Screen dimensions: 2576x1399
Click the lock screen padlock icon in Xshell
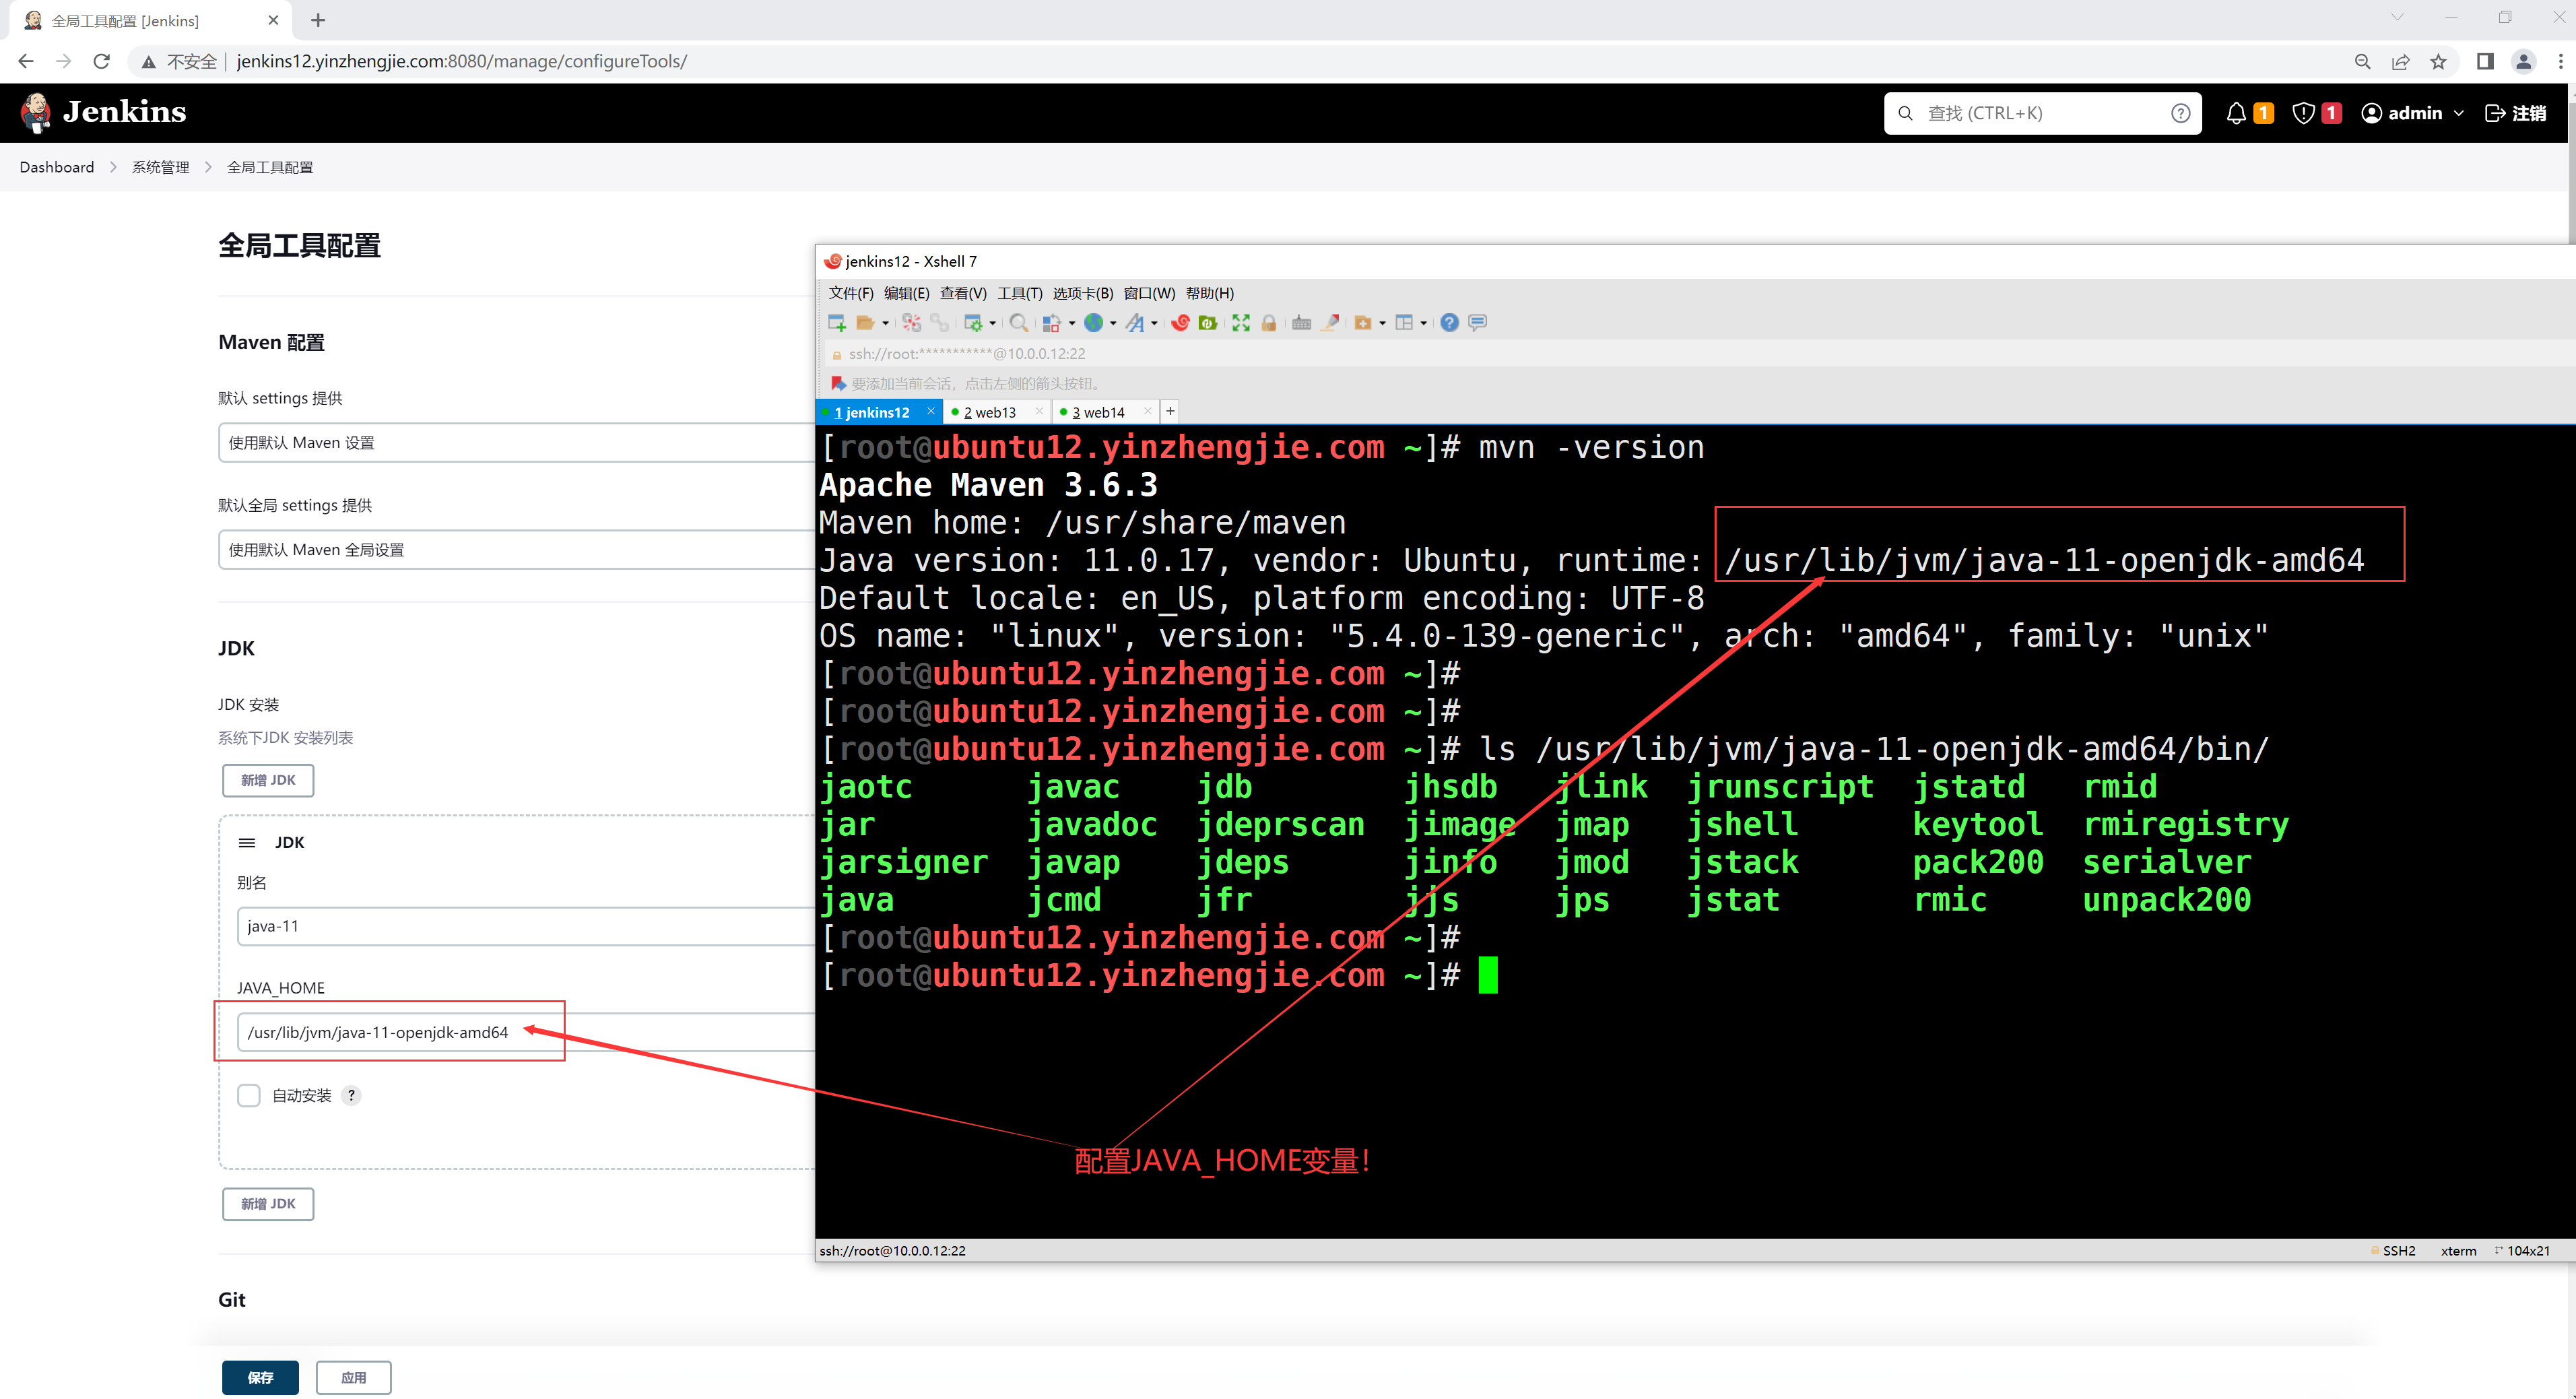(x=1269, y=322)
